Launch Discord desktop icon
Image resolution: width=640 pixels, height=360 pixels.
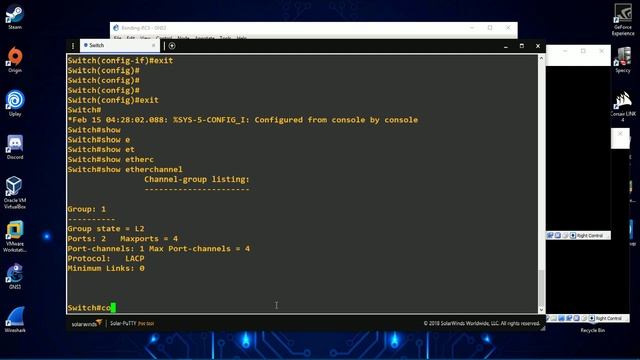click(x=15, y=147)
